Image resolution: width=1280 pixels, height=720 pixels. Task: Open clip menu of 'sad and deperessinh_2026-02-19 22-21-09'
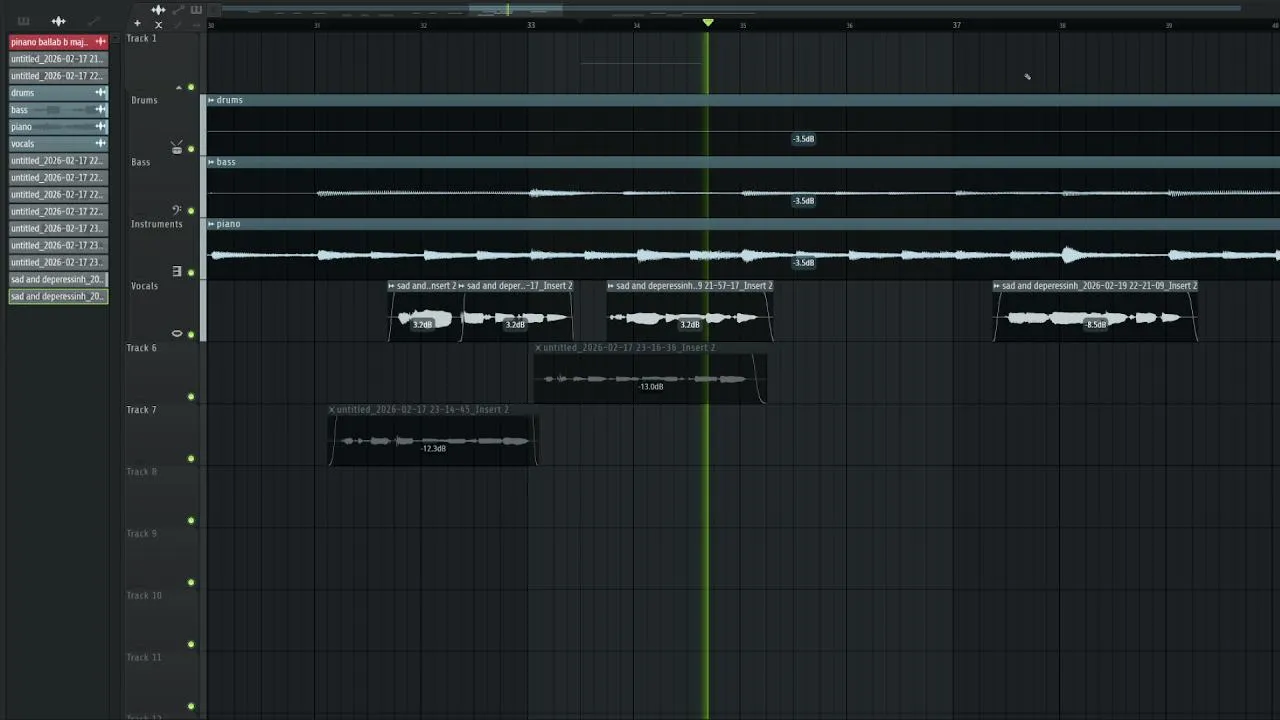(997, 286)
